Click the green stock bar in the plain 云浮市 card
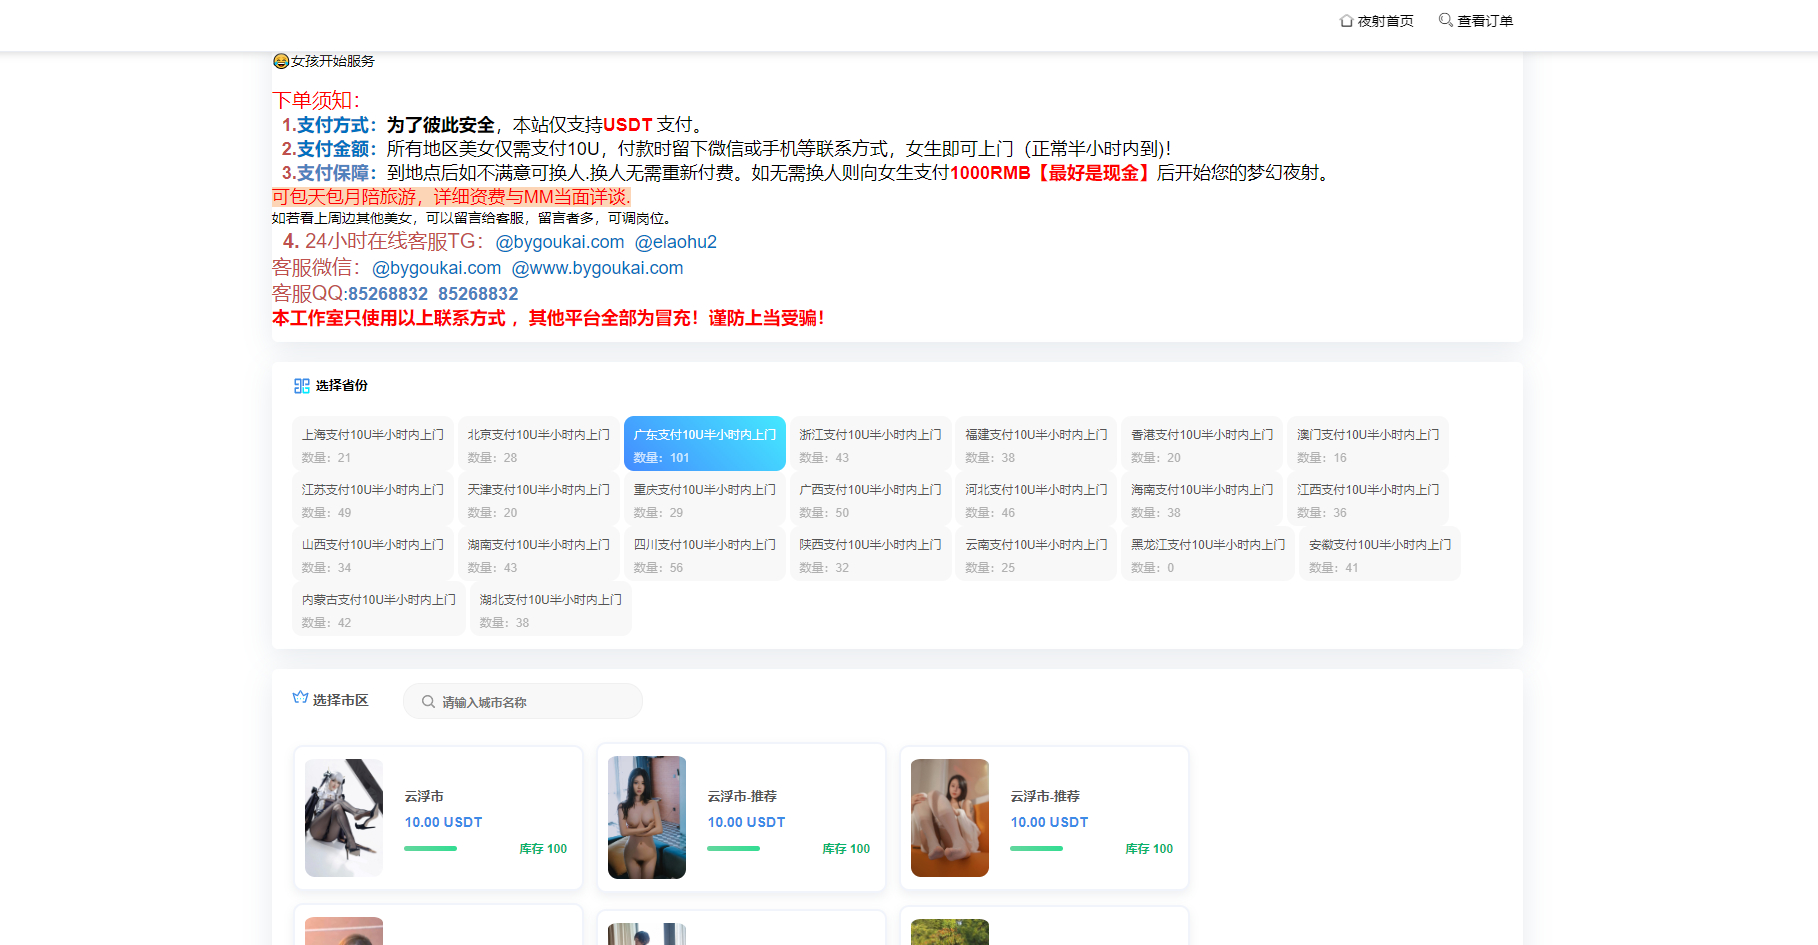 tap(430, 848)
